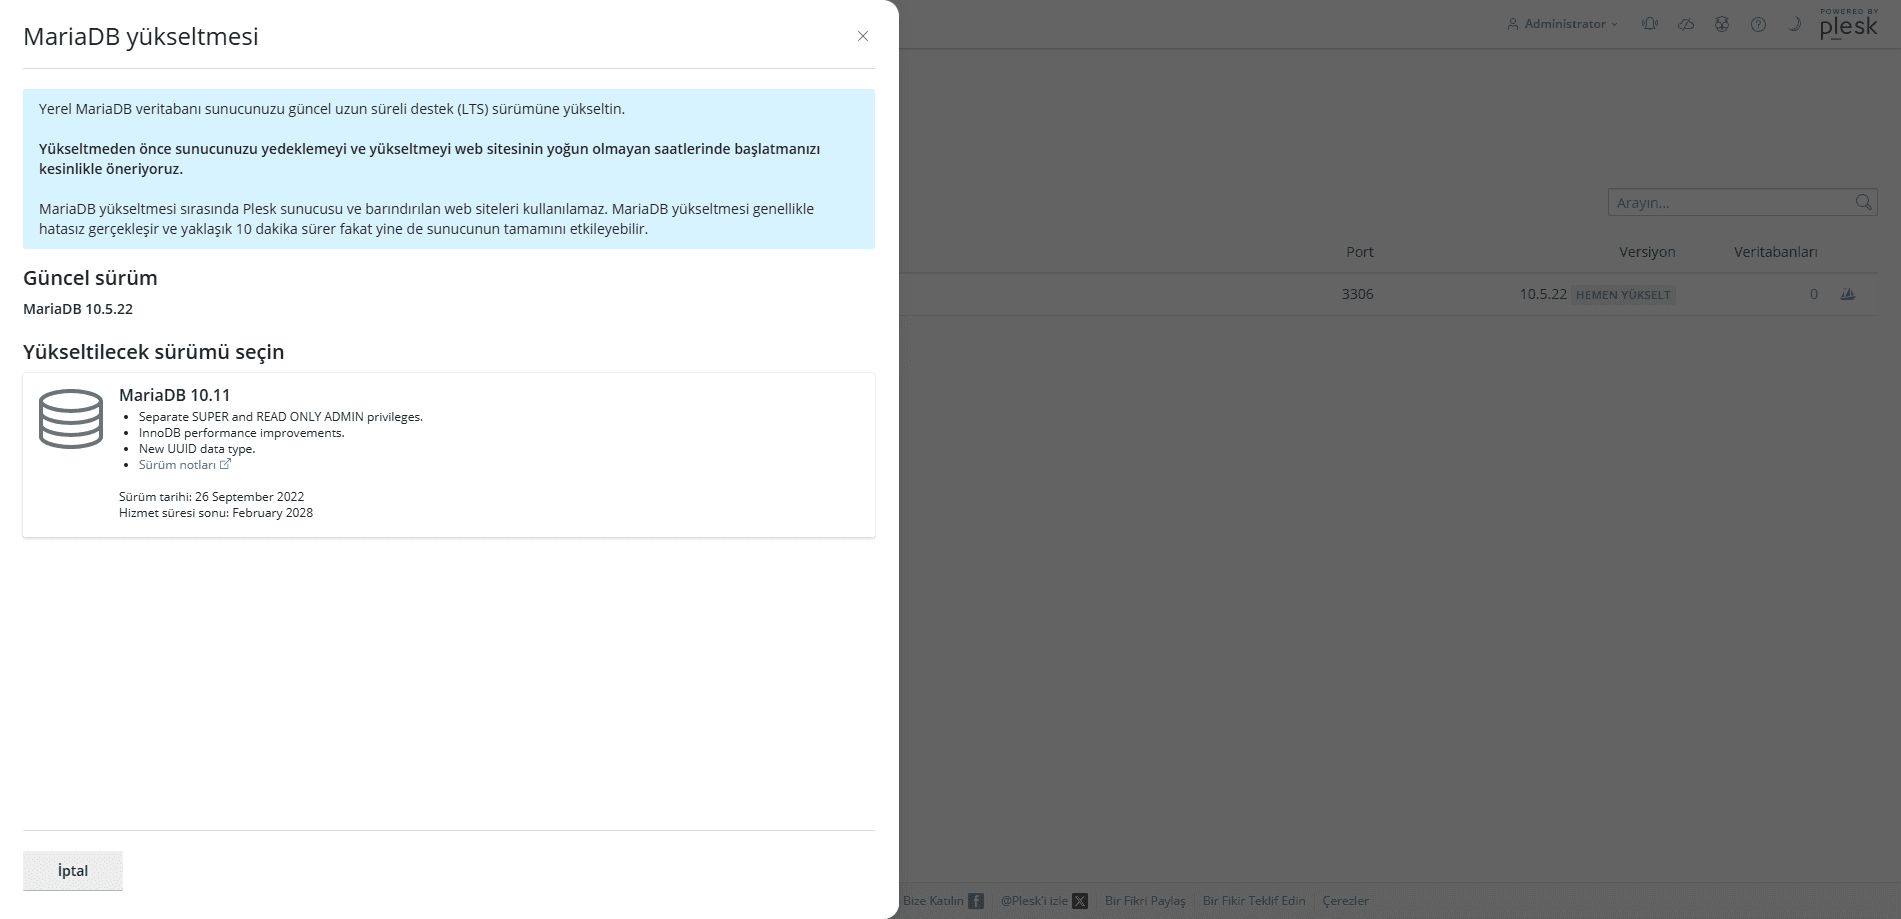Select the MariaDB 10.11 upgrade option
Screen dimensions: 1901x919
(x=448, y=455)
